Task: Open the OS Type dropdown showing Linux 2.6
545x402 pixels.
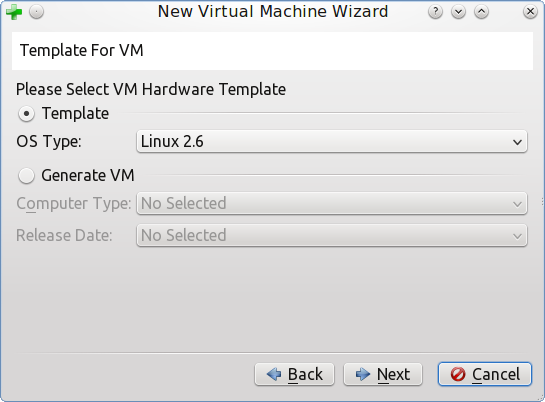Action: point(332,141)
